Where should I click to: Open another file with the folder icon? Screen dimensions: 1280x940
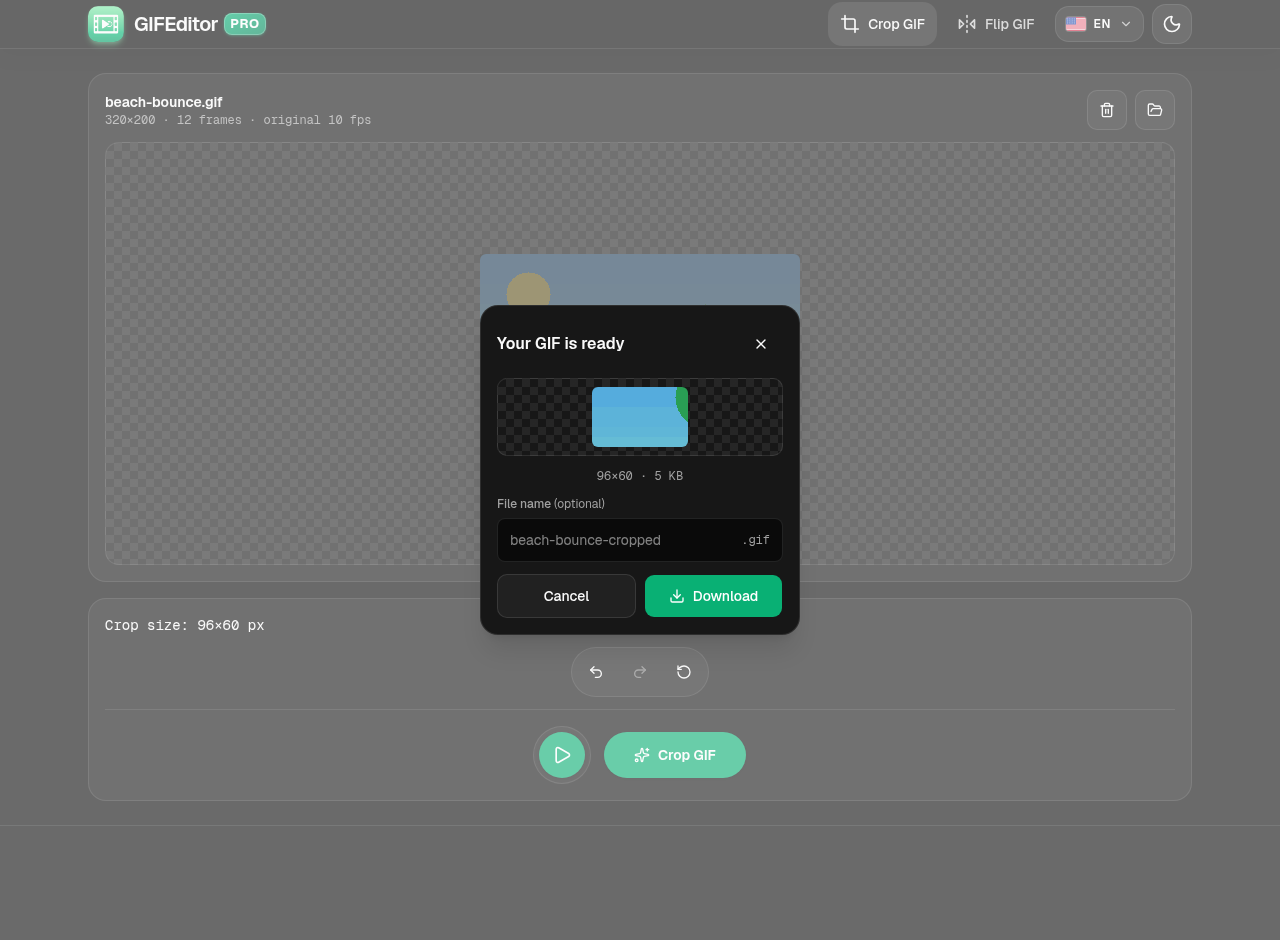(x=1155, y=110)
